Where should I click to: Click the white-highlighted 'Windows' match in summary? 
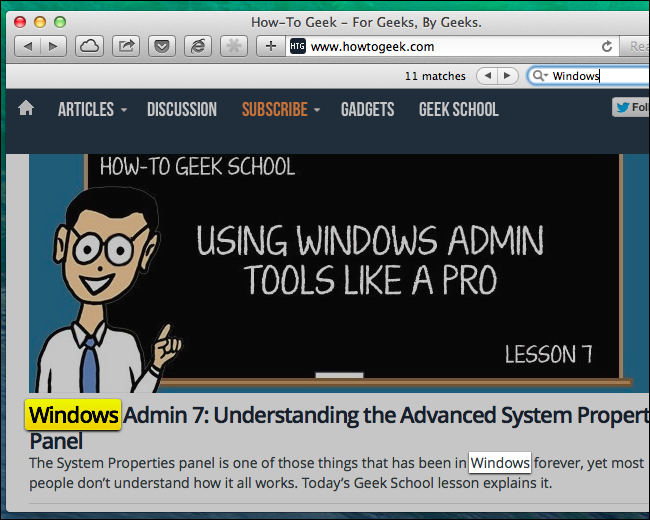click(500, 462)
